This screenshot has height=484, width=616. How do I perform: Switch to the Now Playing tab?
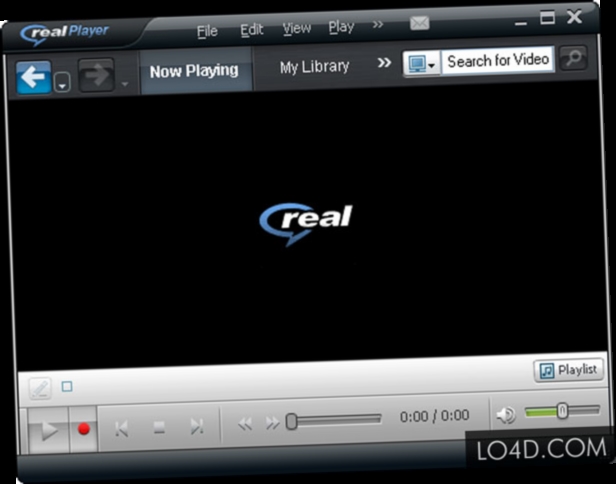pos(195,71)
